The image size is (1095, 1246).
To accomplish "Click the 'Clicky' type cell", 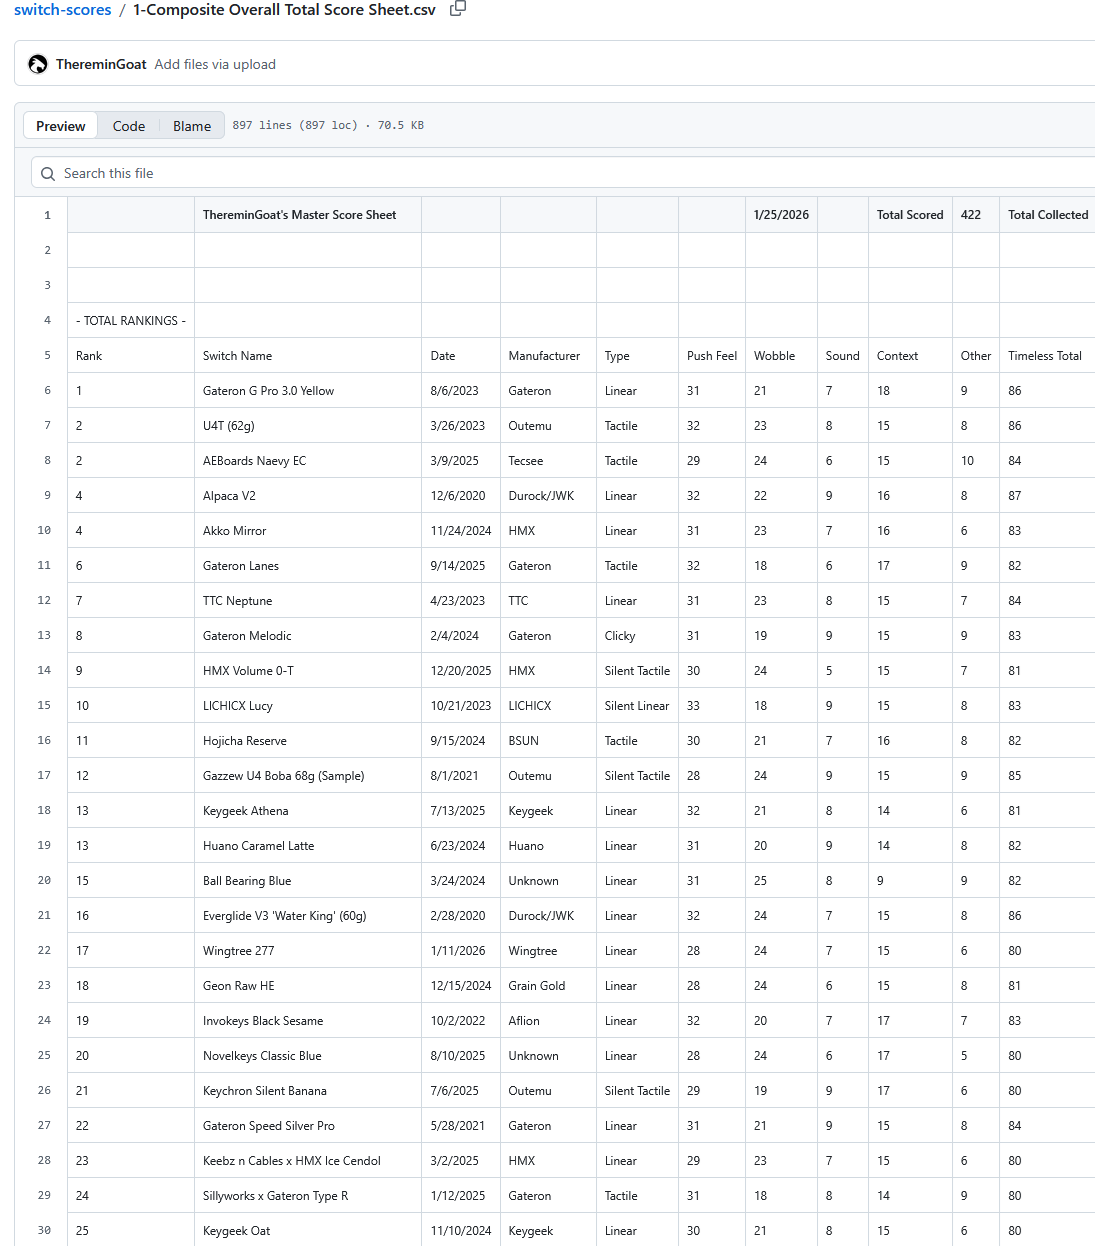I will 637,635.
